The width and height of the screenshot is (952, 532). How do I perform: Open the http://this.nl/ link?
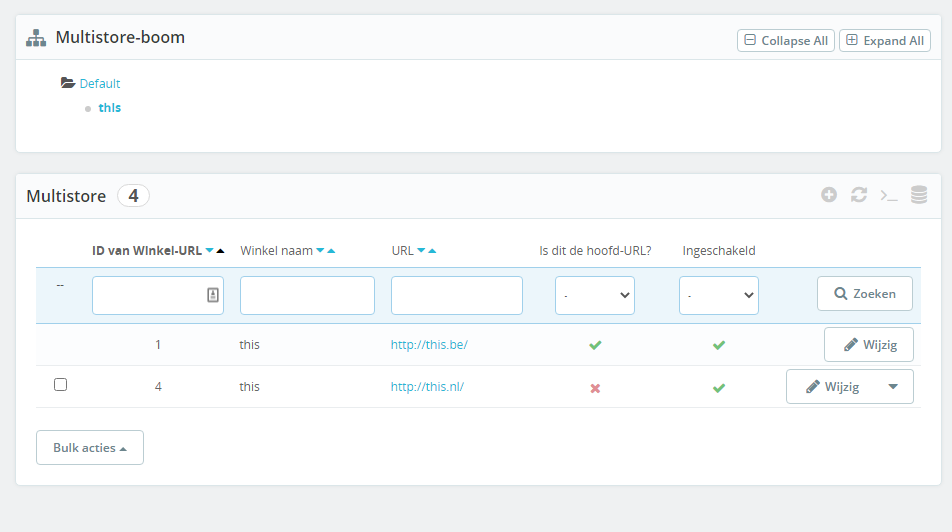427,387
